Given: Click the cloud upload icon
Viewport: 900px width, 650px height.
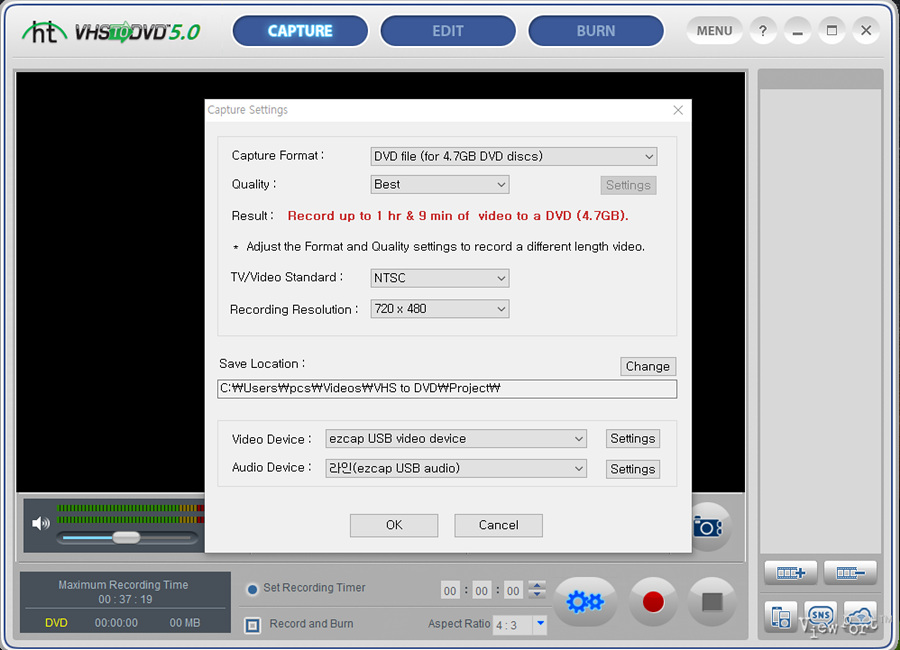Looking at the screenshot, I should (x=860, y=617).
